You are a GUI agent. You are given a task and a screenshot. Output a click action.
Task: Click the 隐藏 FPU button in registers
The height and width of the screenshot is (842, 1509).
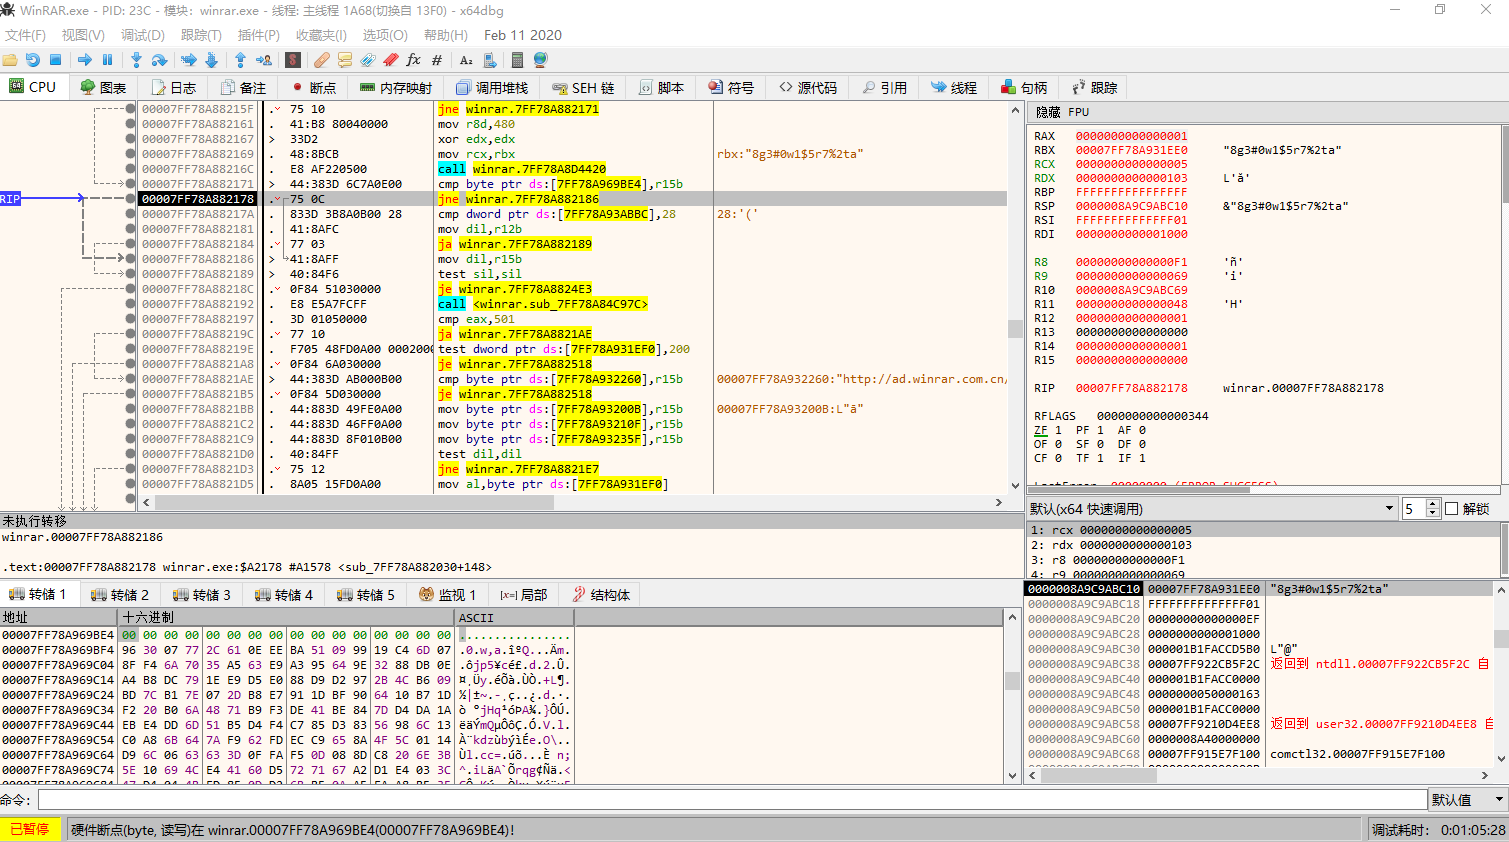click(x=1062, y=112)
